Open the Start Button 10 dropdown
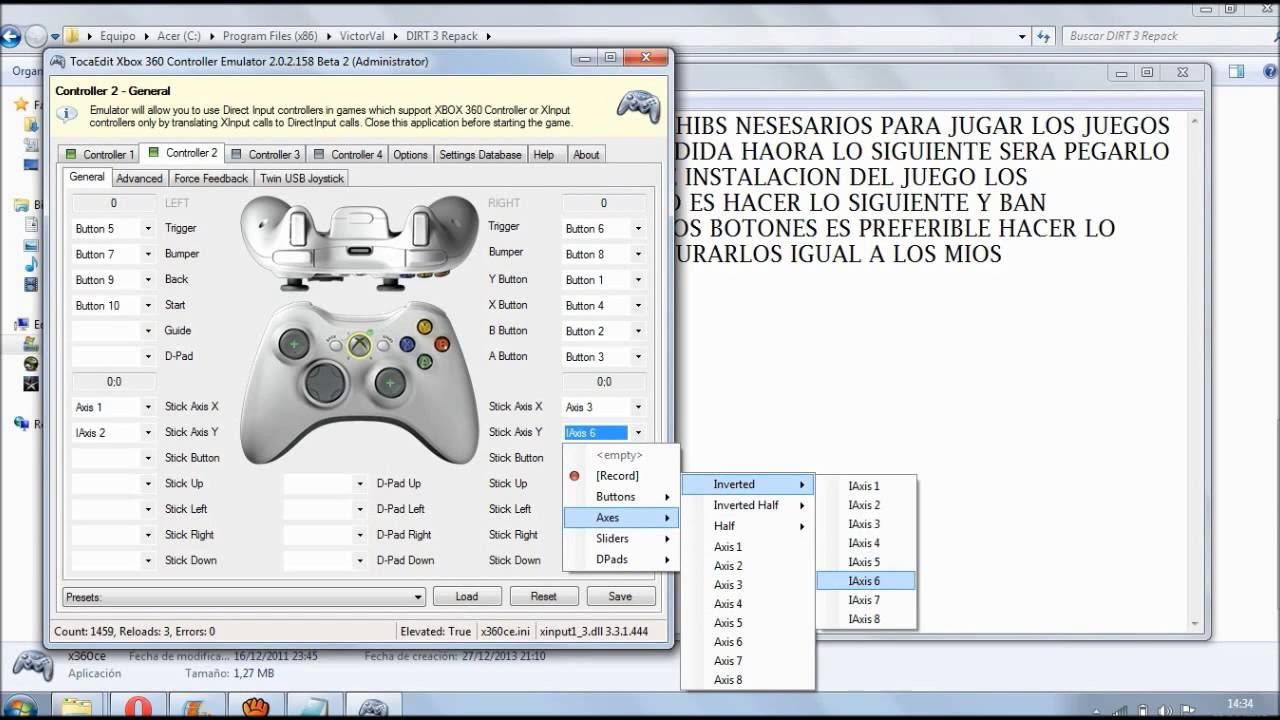 [x=148, y=306]
